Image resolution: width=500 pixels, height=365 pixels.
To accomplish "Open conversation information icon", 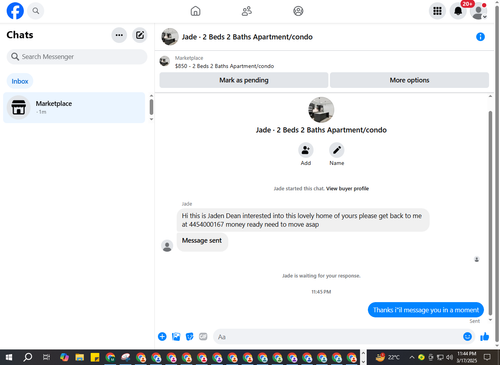I will pos(480,37).
